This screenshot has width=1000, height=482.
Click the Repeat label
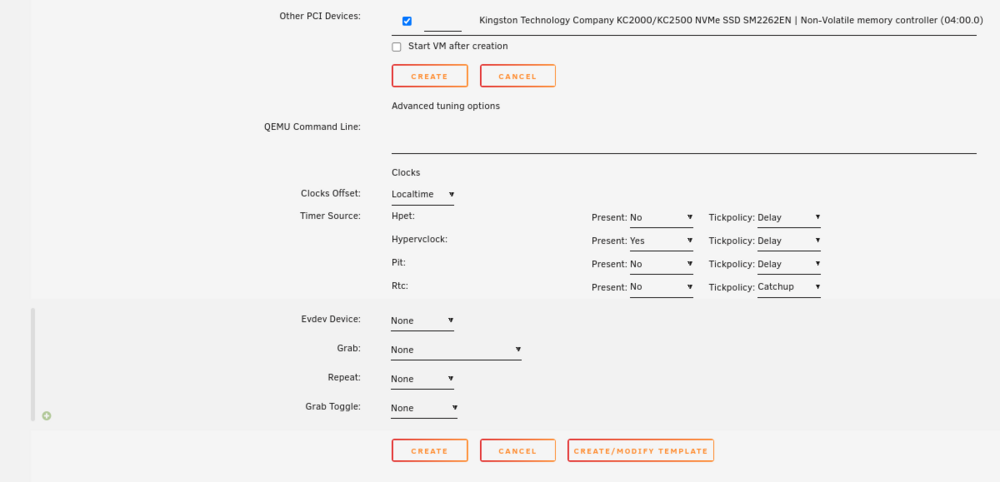point(344,377)
